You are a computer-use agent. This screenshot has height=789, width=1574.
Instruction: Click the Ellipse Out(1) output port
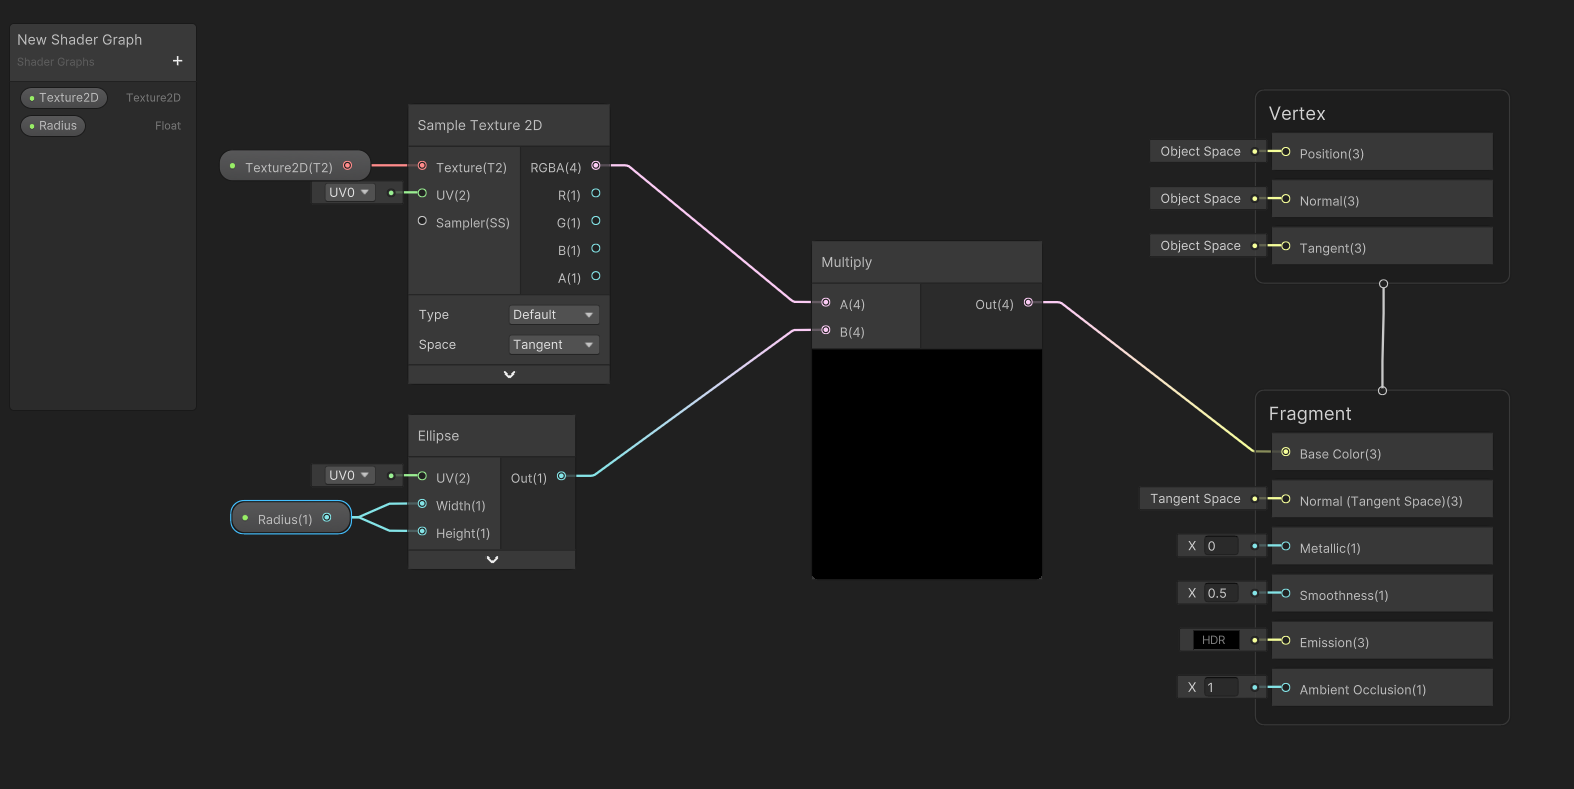561,476
